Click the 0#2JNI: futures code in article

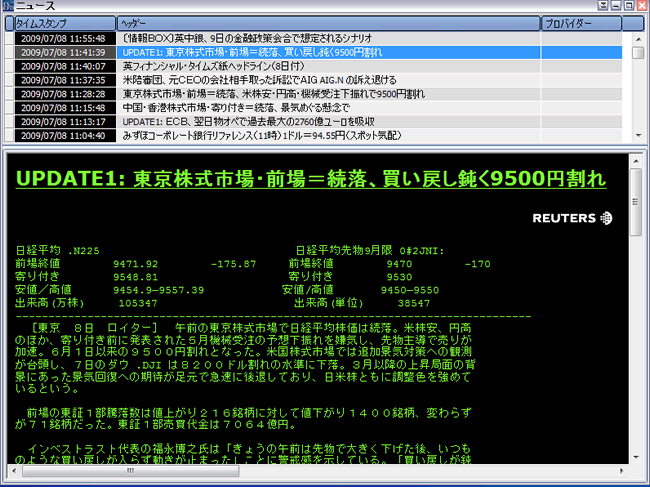coord(422,251)
